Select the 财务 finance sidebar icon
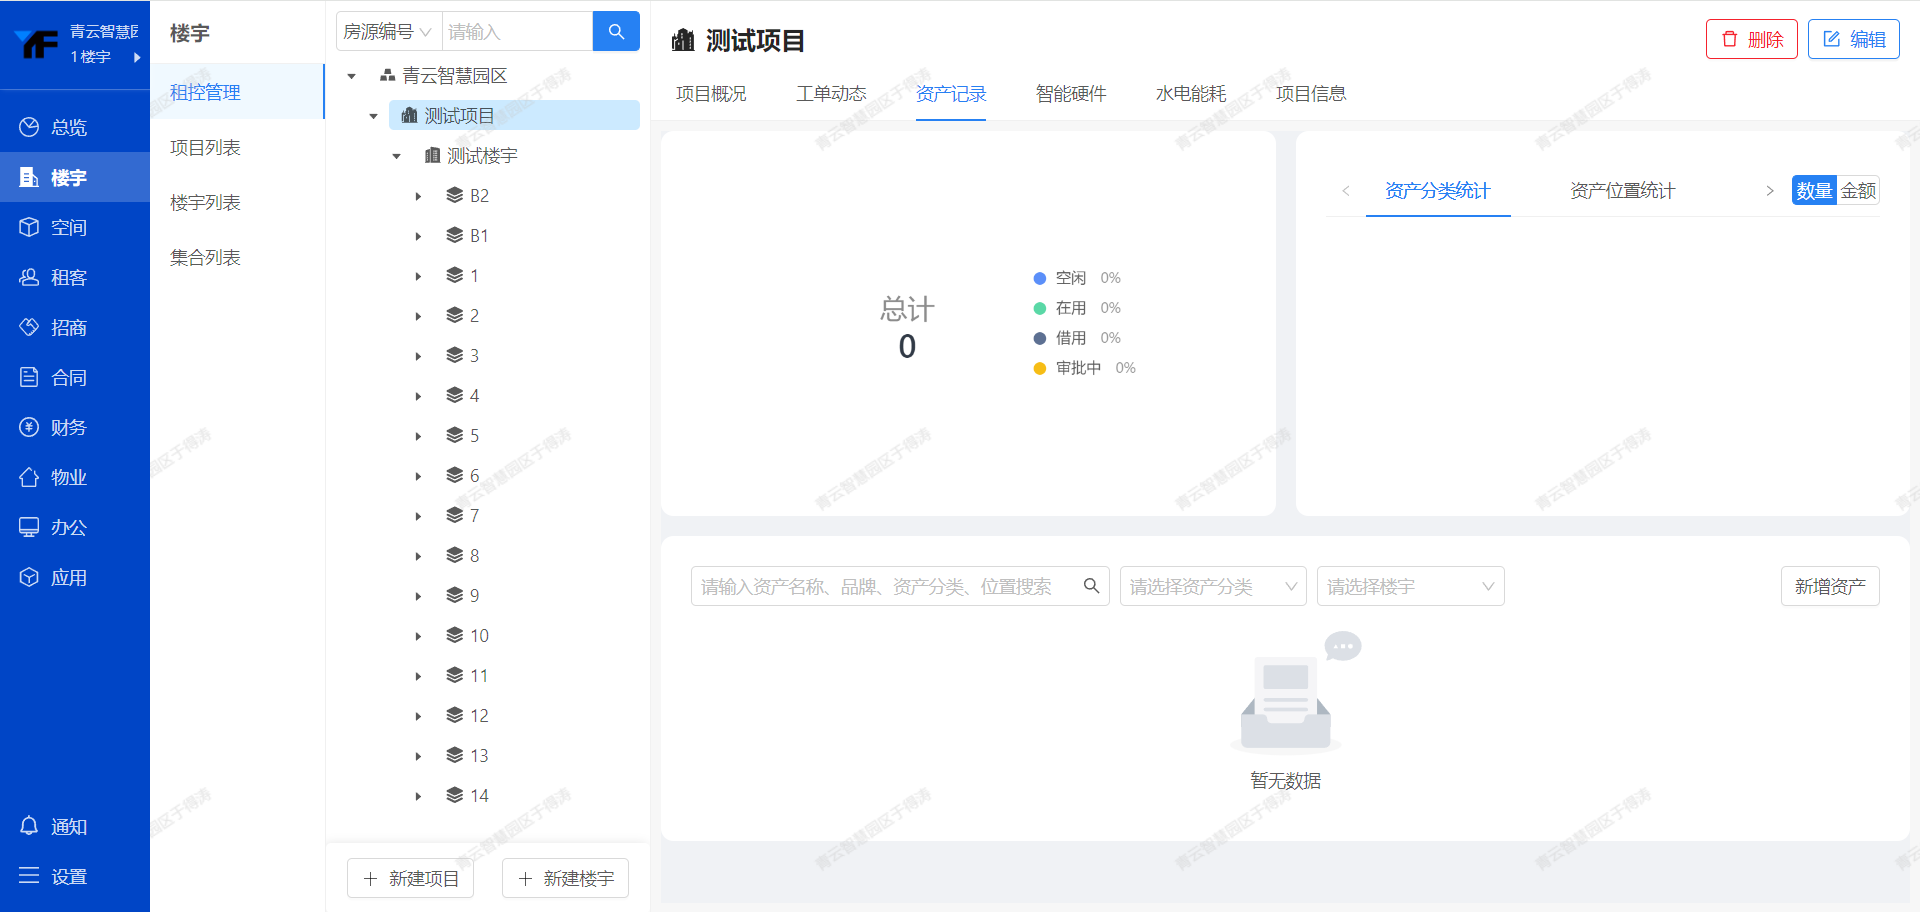 click(x=29, y=427)
